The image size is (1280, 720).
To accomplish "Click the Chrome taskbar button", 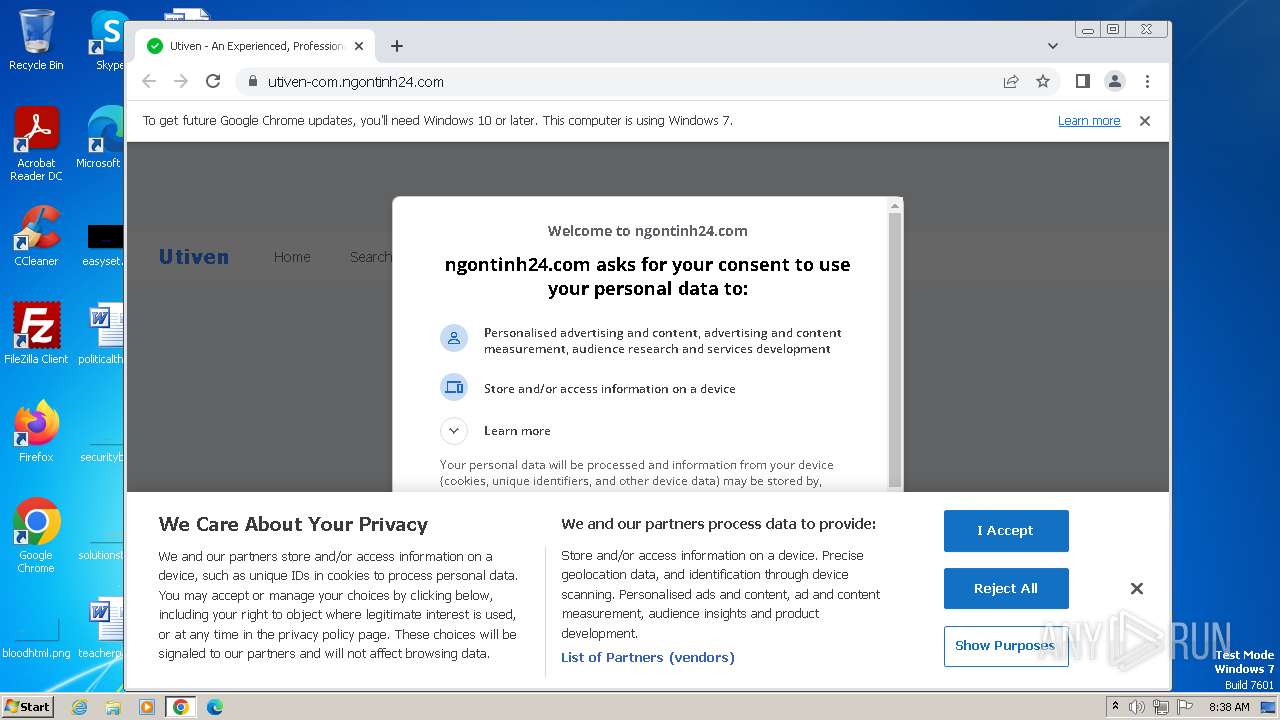I will pyautogui.click(x=180, y=707).
